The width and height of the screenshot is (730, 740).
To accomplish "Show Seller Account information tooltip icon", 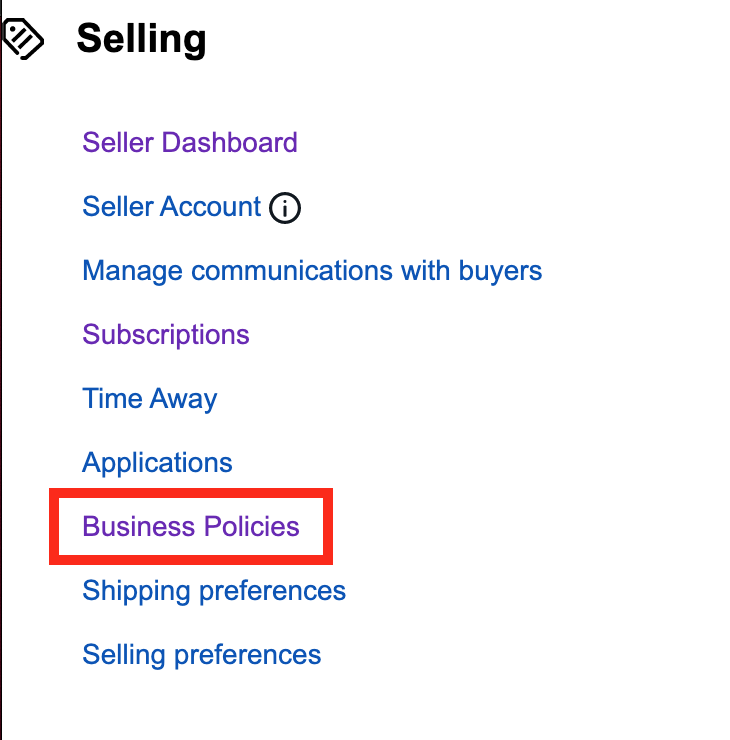I will click(x=285, y=208).
